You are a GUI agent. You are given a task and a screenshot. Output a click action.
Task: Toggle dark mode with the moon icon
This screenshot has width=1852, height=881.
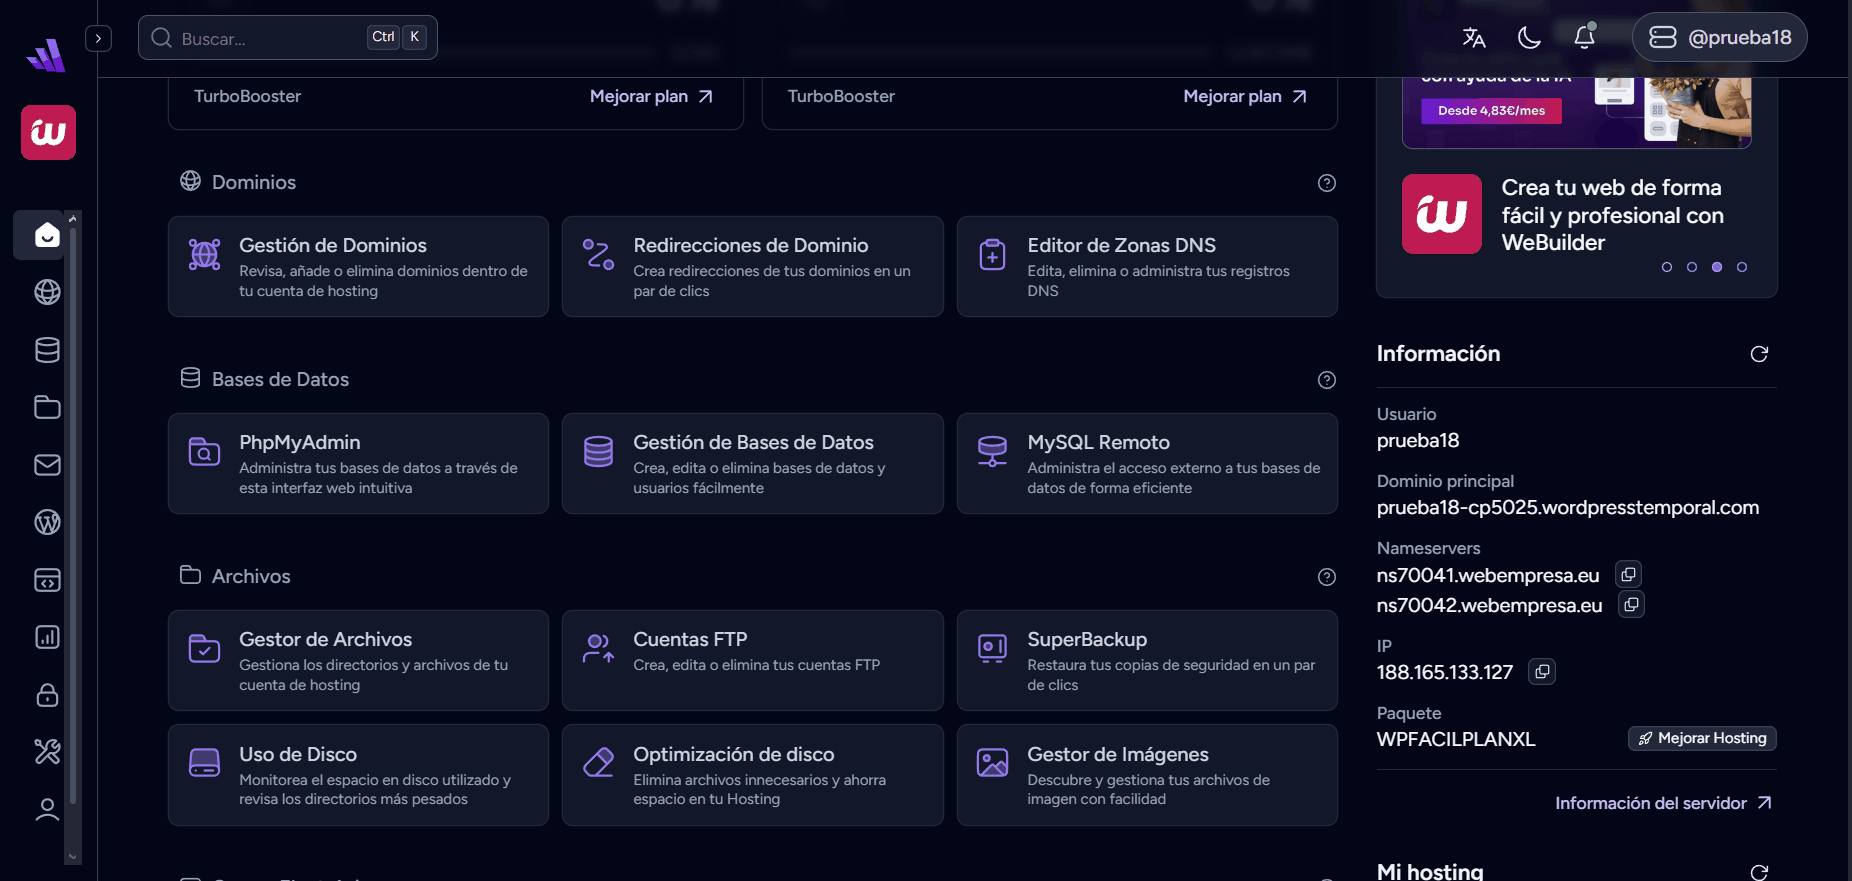point(1529,38)
